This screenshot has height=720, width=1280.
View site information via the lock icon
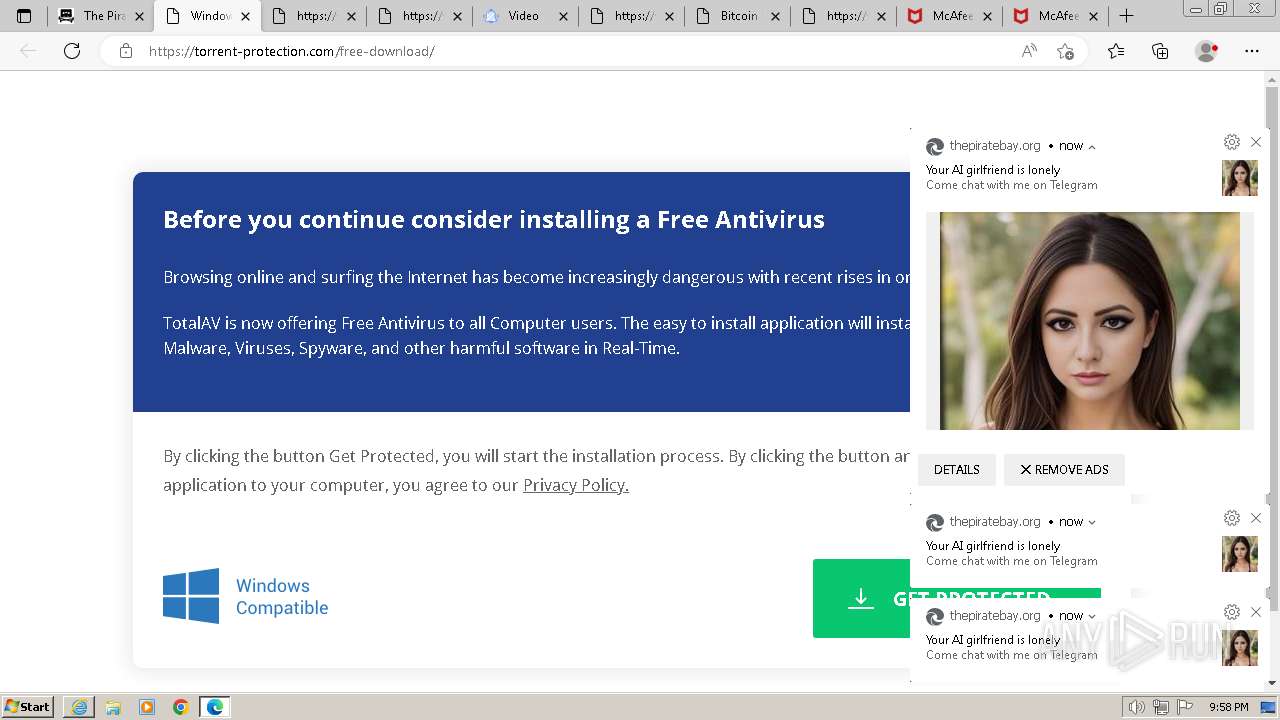click(x=126, y=51)
